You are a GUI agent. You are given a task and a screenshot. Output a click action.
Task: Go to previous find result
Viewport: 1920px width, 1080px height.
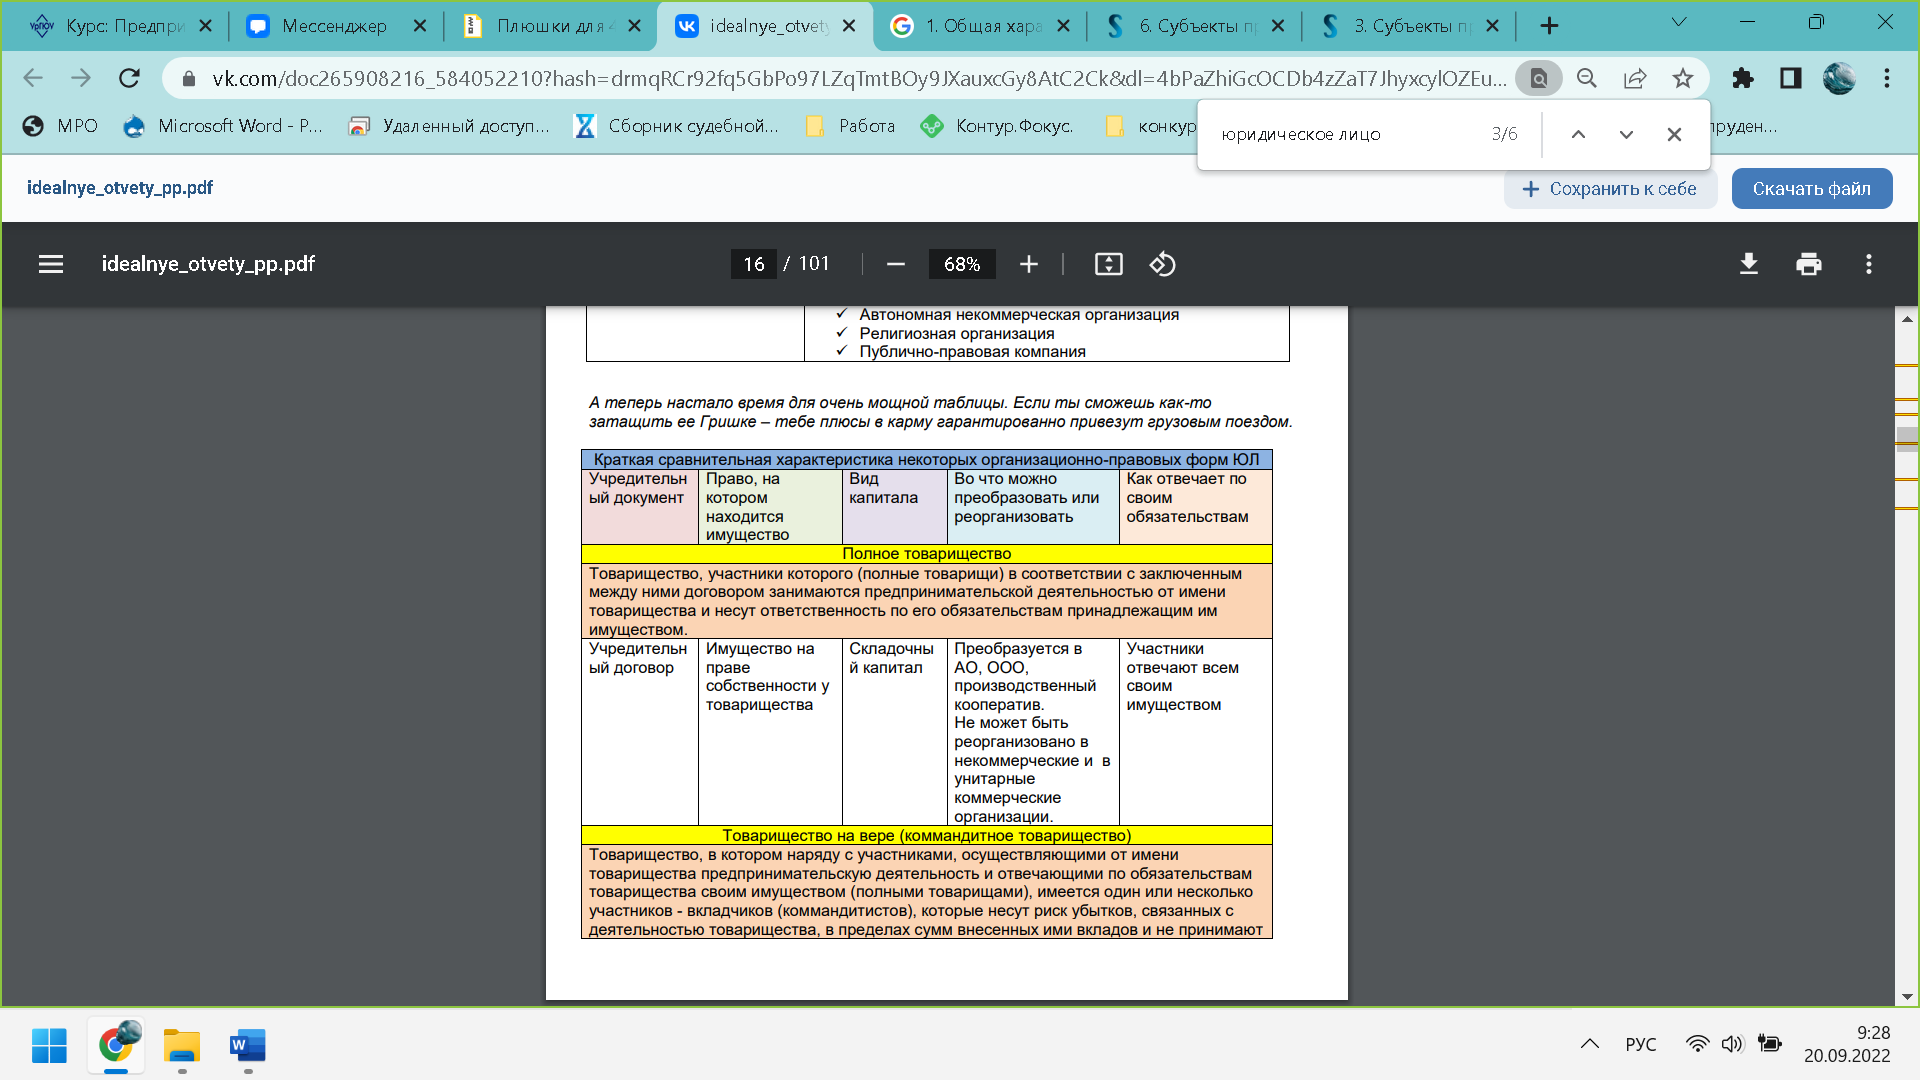[x=1578, y=134]
